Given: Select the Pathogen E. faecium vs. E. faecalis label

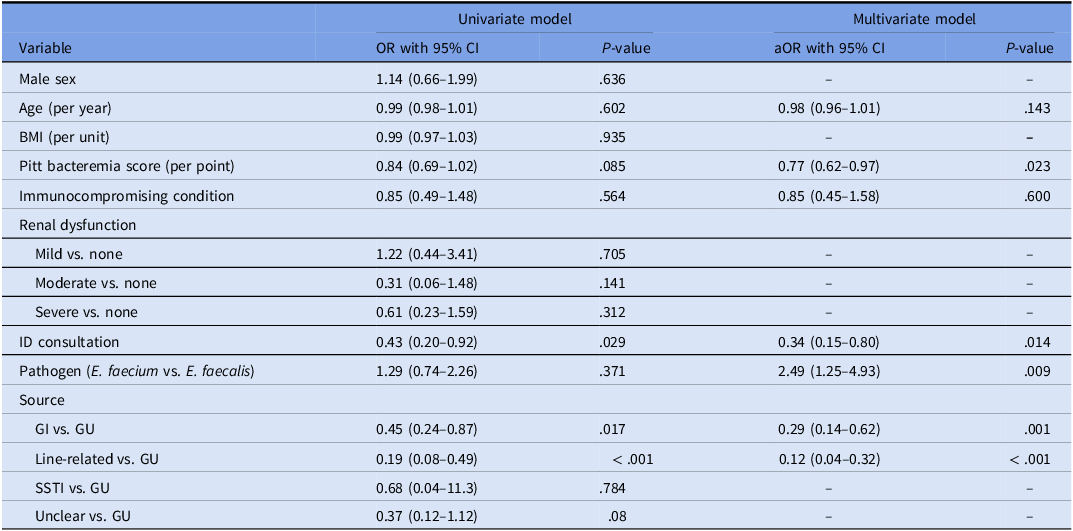Looking at the screenshot, I should (x=138, y=371).
